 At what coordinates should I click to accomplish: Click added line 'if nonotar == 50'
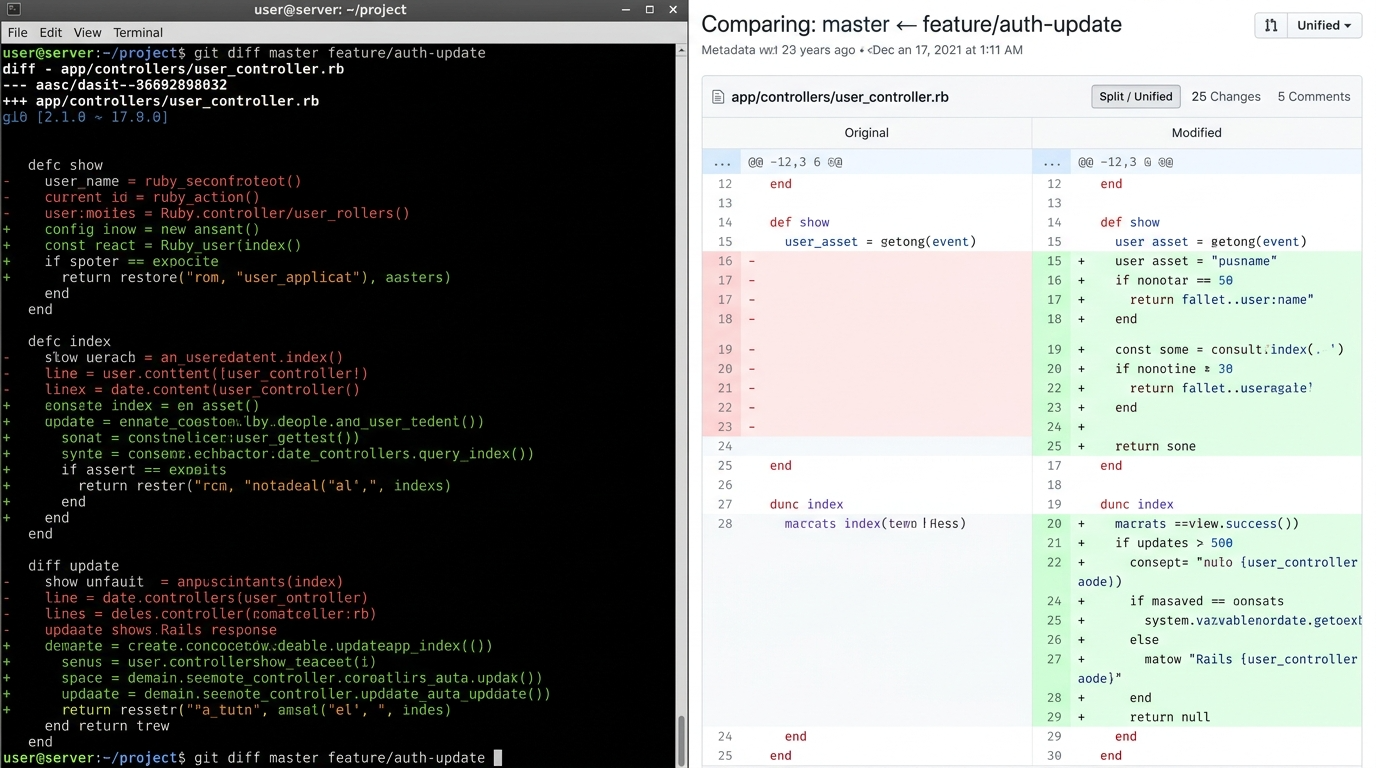1174,280
